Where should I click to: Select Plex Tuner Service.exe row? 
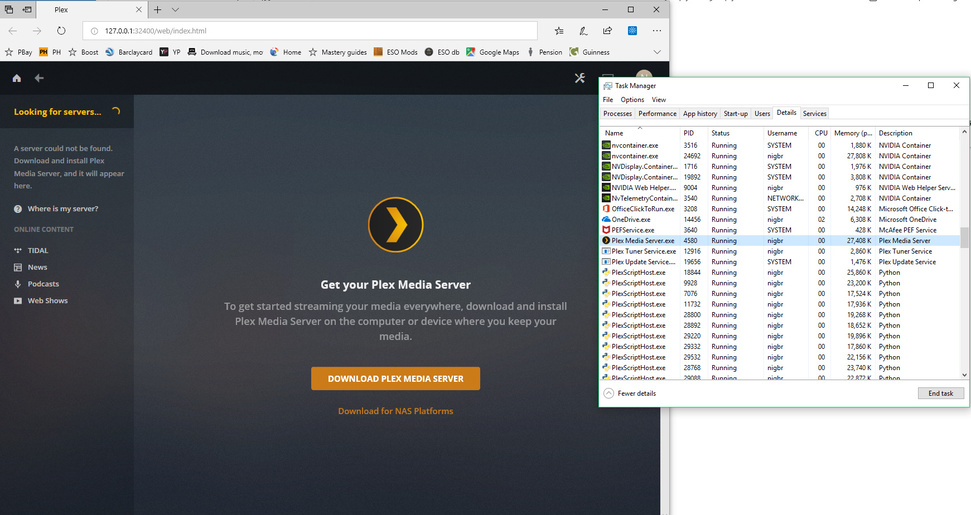[780, 251]
